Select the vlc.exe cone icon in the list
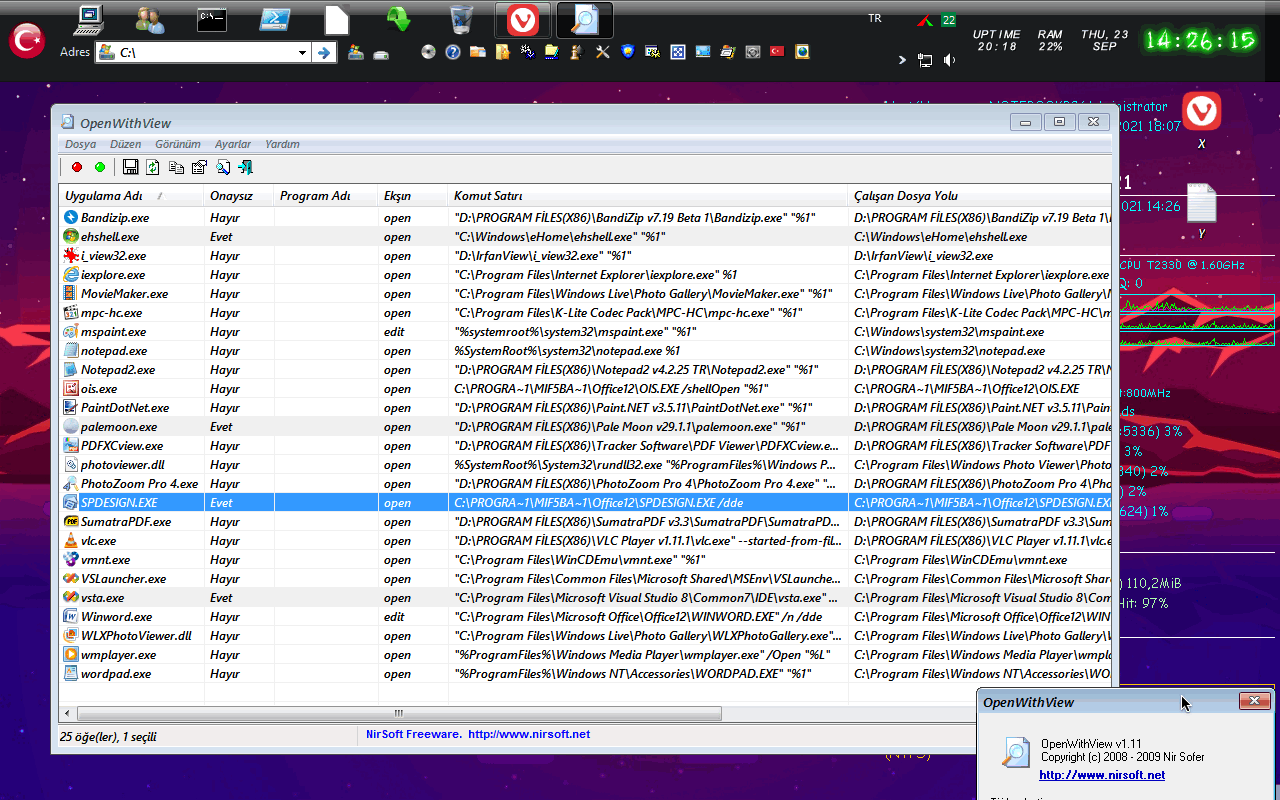1280x800 pixels. (x=71, y=540)
